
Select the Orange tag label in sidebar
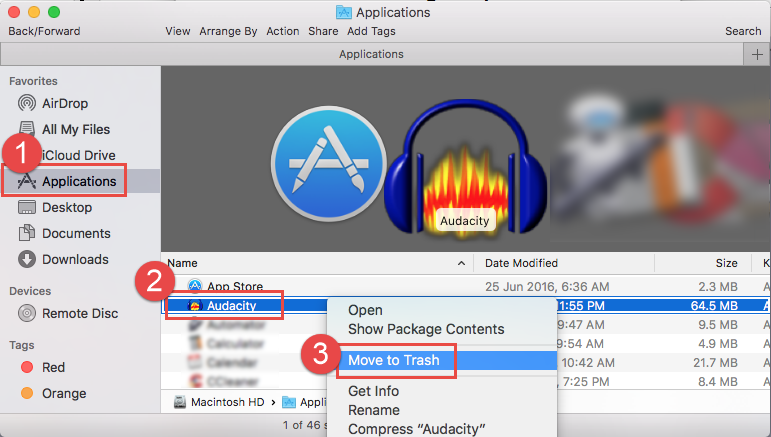click(x=64, y=393)
